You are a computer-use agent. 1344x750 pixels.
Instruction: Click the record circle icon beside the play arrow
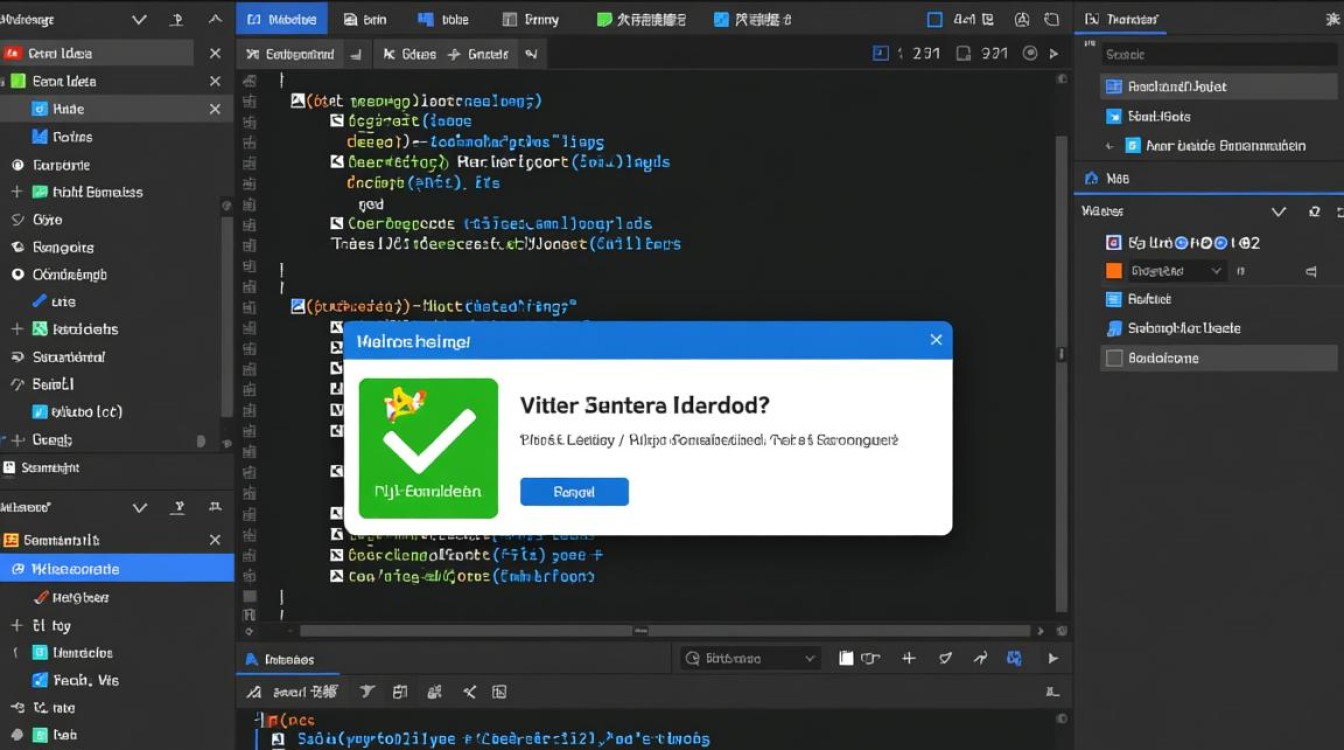point(1030,54)
